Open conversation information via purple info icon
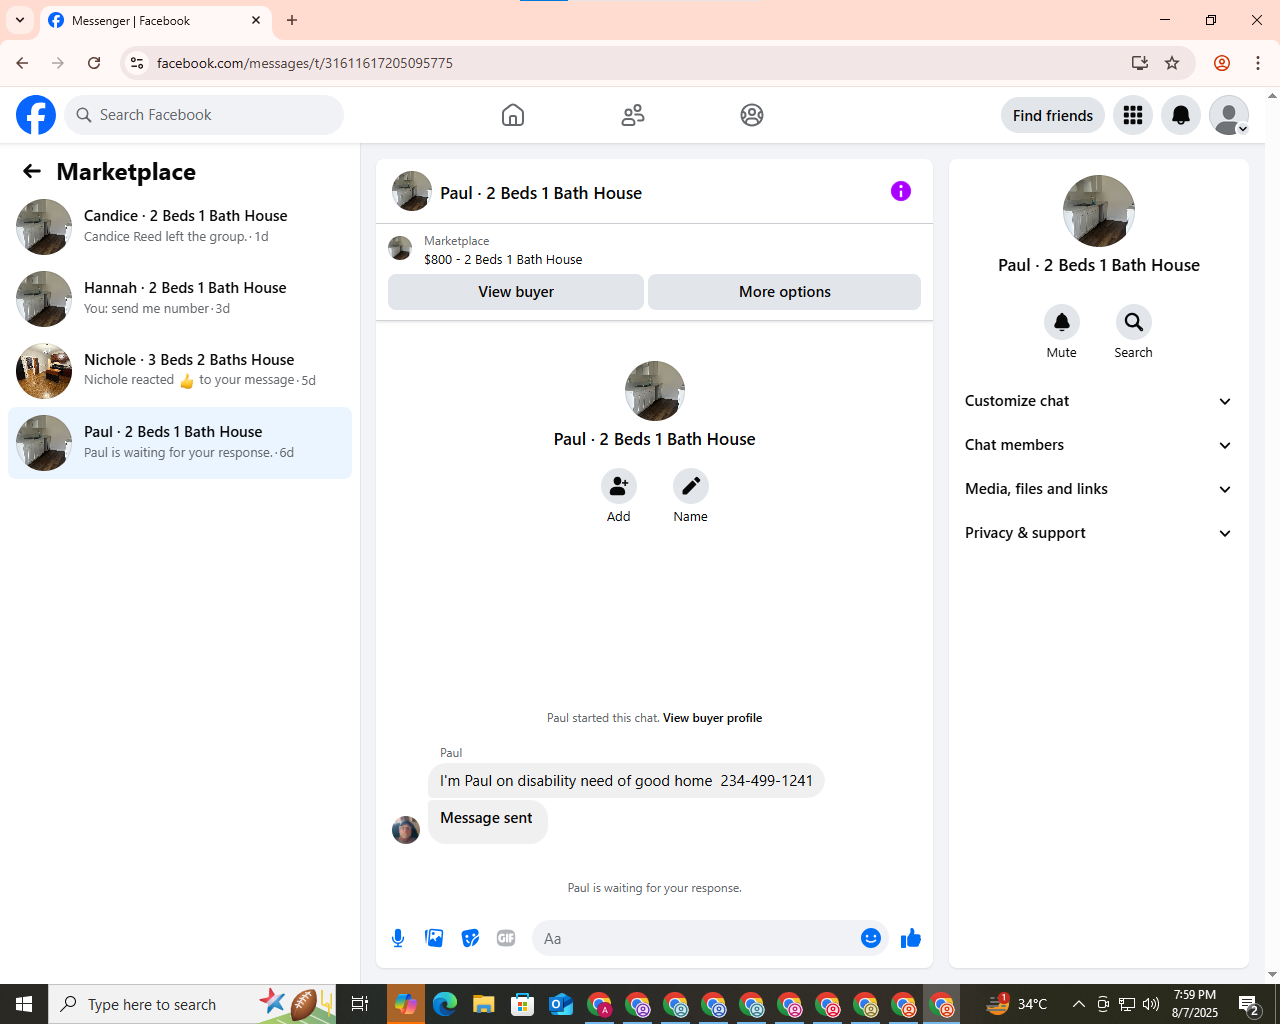The height and width of the screenshot is (1024, 1280). click(901, 191)
